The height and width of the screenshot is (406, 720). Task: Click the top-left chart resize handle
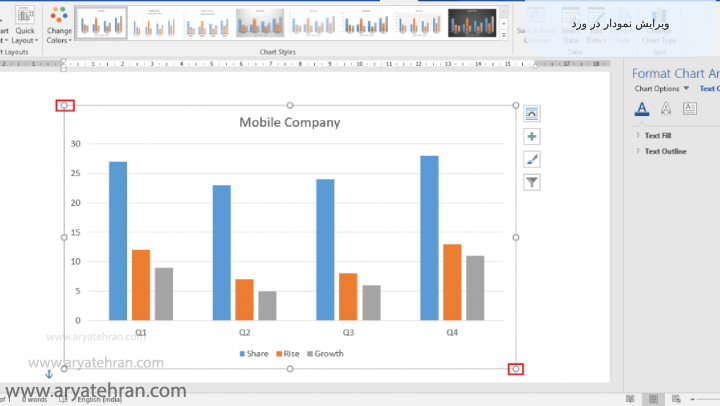click(64, 105)
